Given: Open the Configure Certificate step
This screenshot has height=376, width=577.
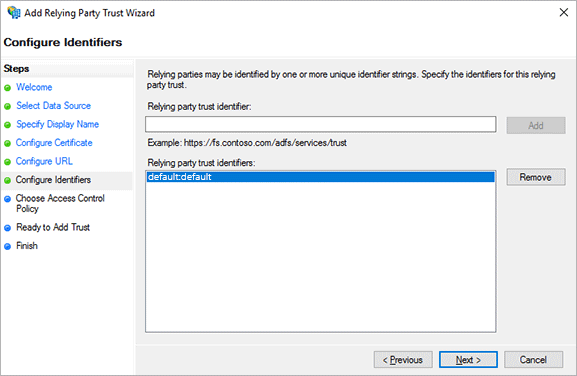Looking at the screenshot, I should (54, 143).
